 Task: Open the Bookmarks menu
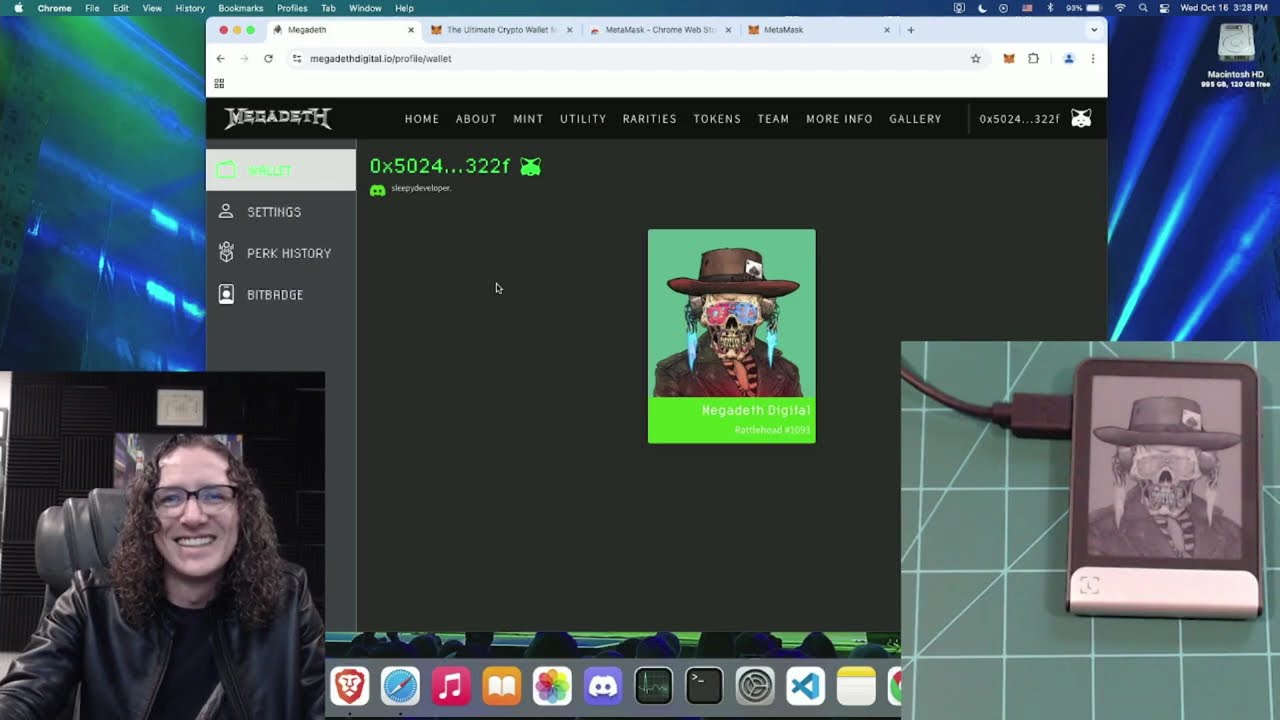[240, 8]
